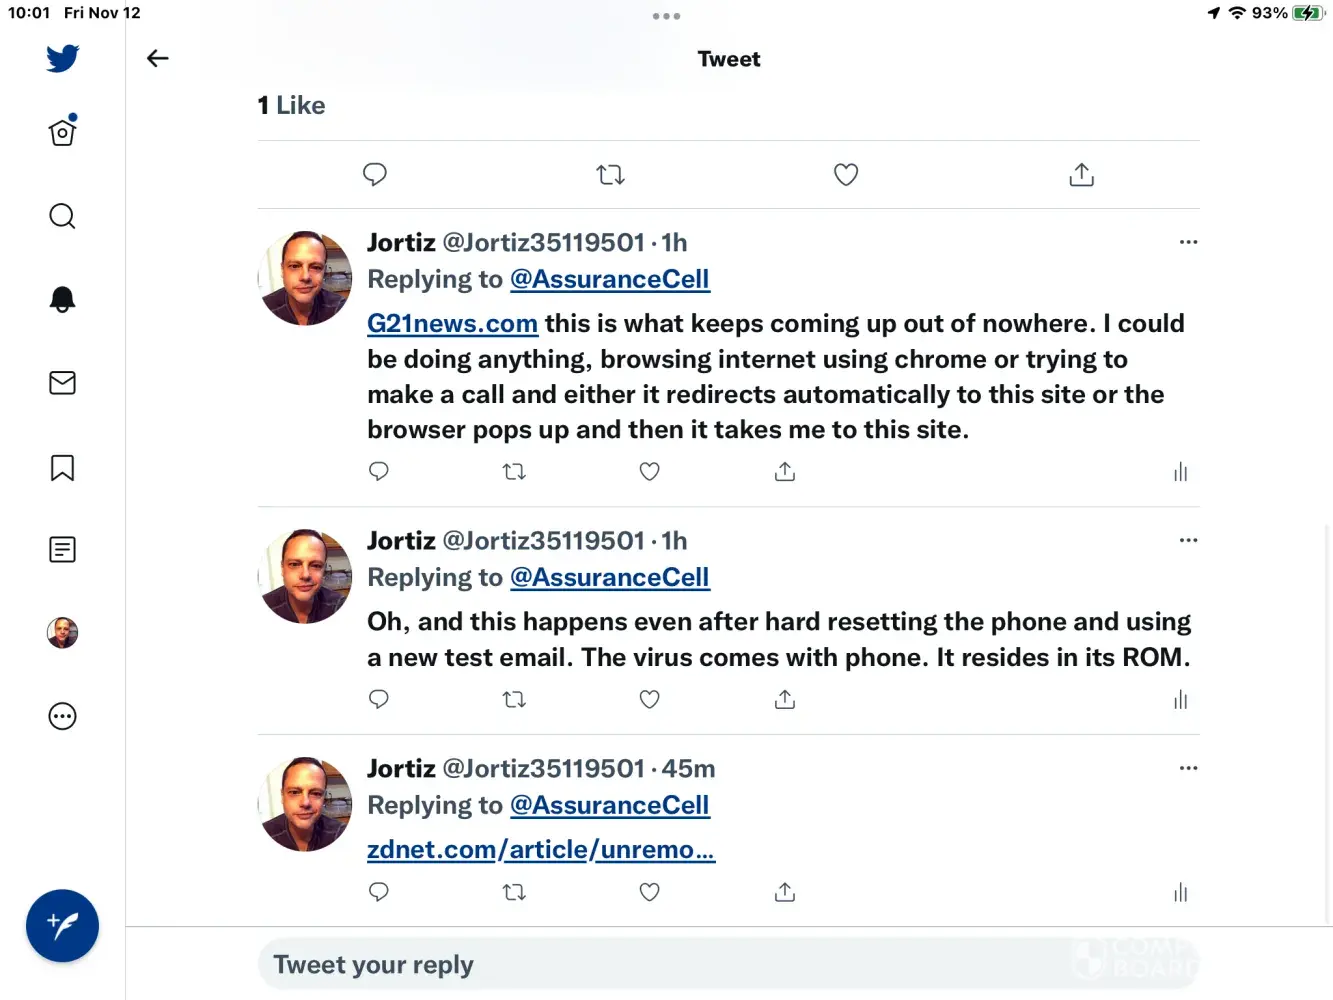Viewport: 1333px width, 1000px height.
Task: Like the G21news.com reply
Action: [x=649, y=471]
